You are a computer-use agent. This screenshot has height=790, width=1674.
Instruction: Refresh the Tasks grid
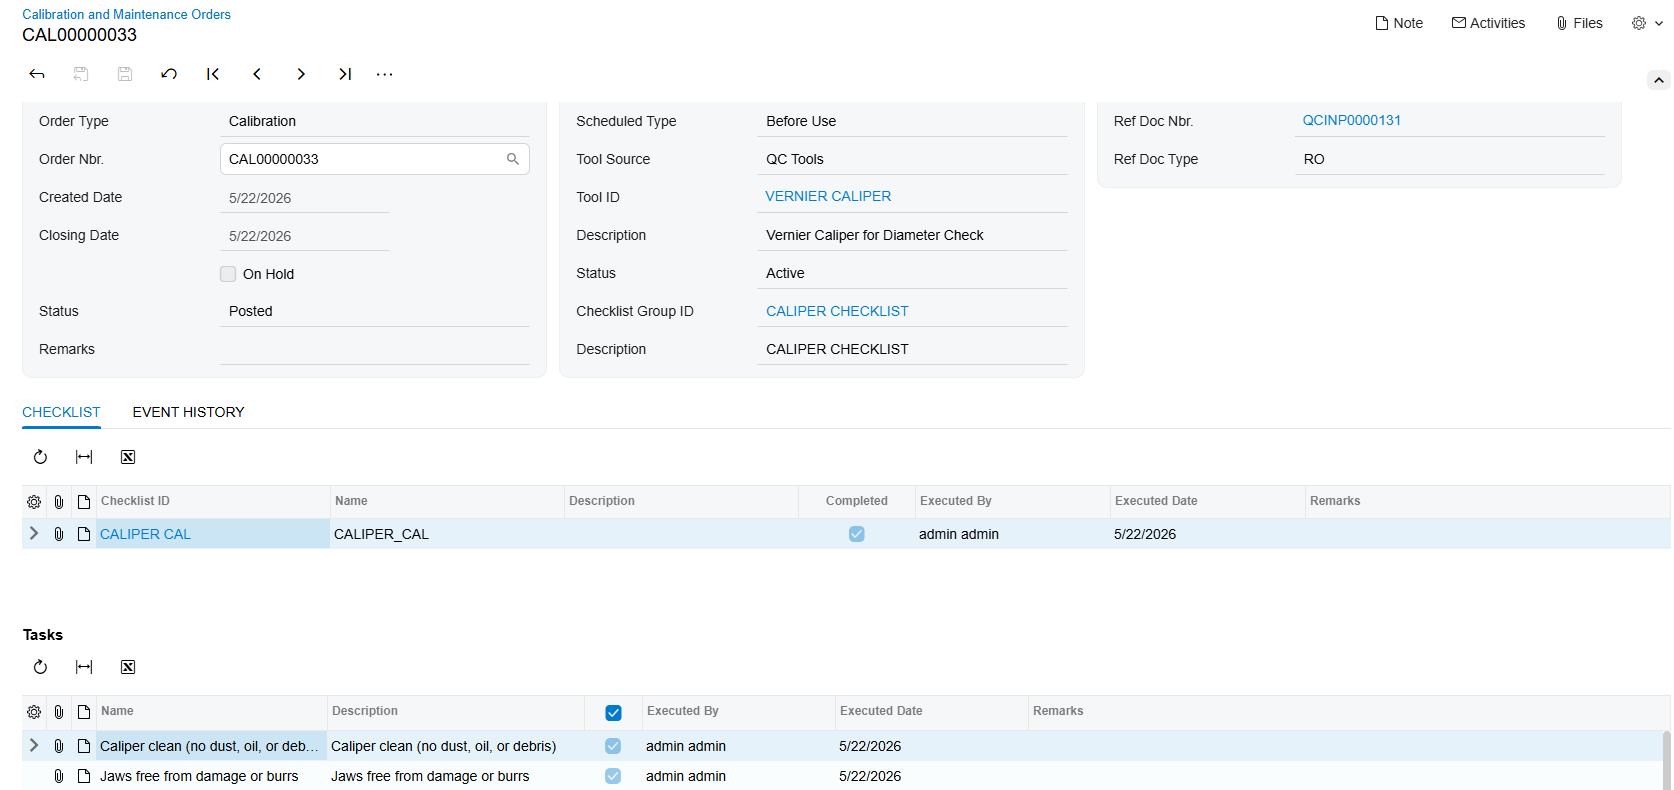click(40, 667)
